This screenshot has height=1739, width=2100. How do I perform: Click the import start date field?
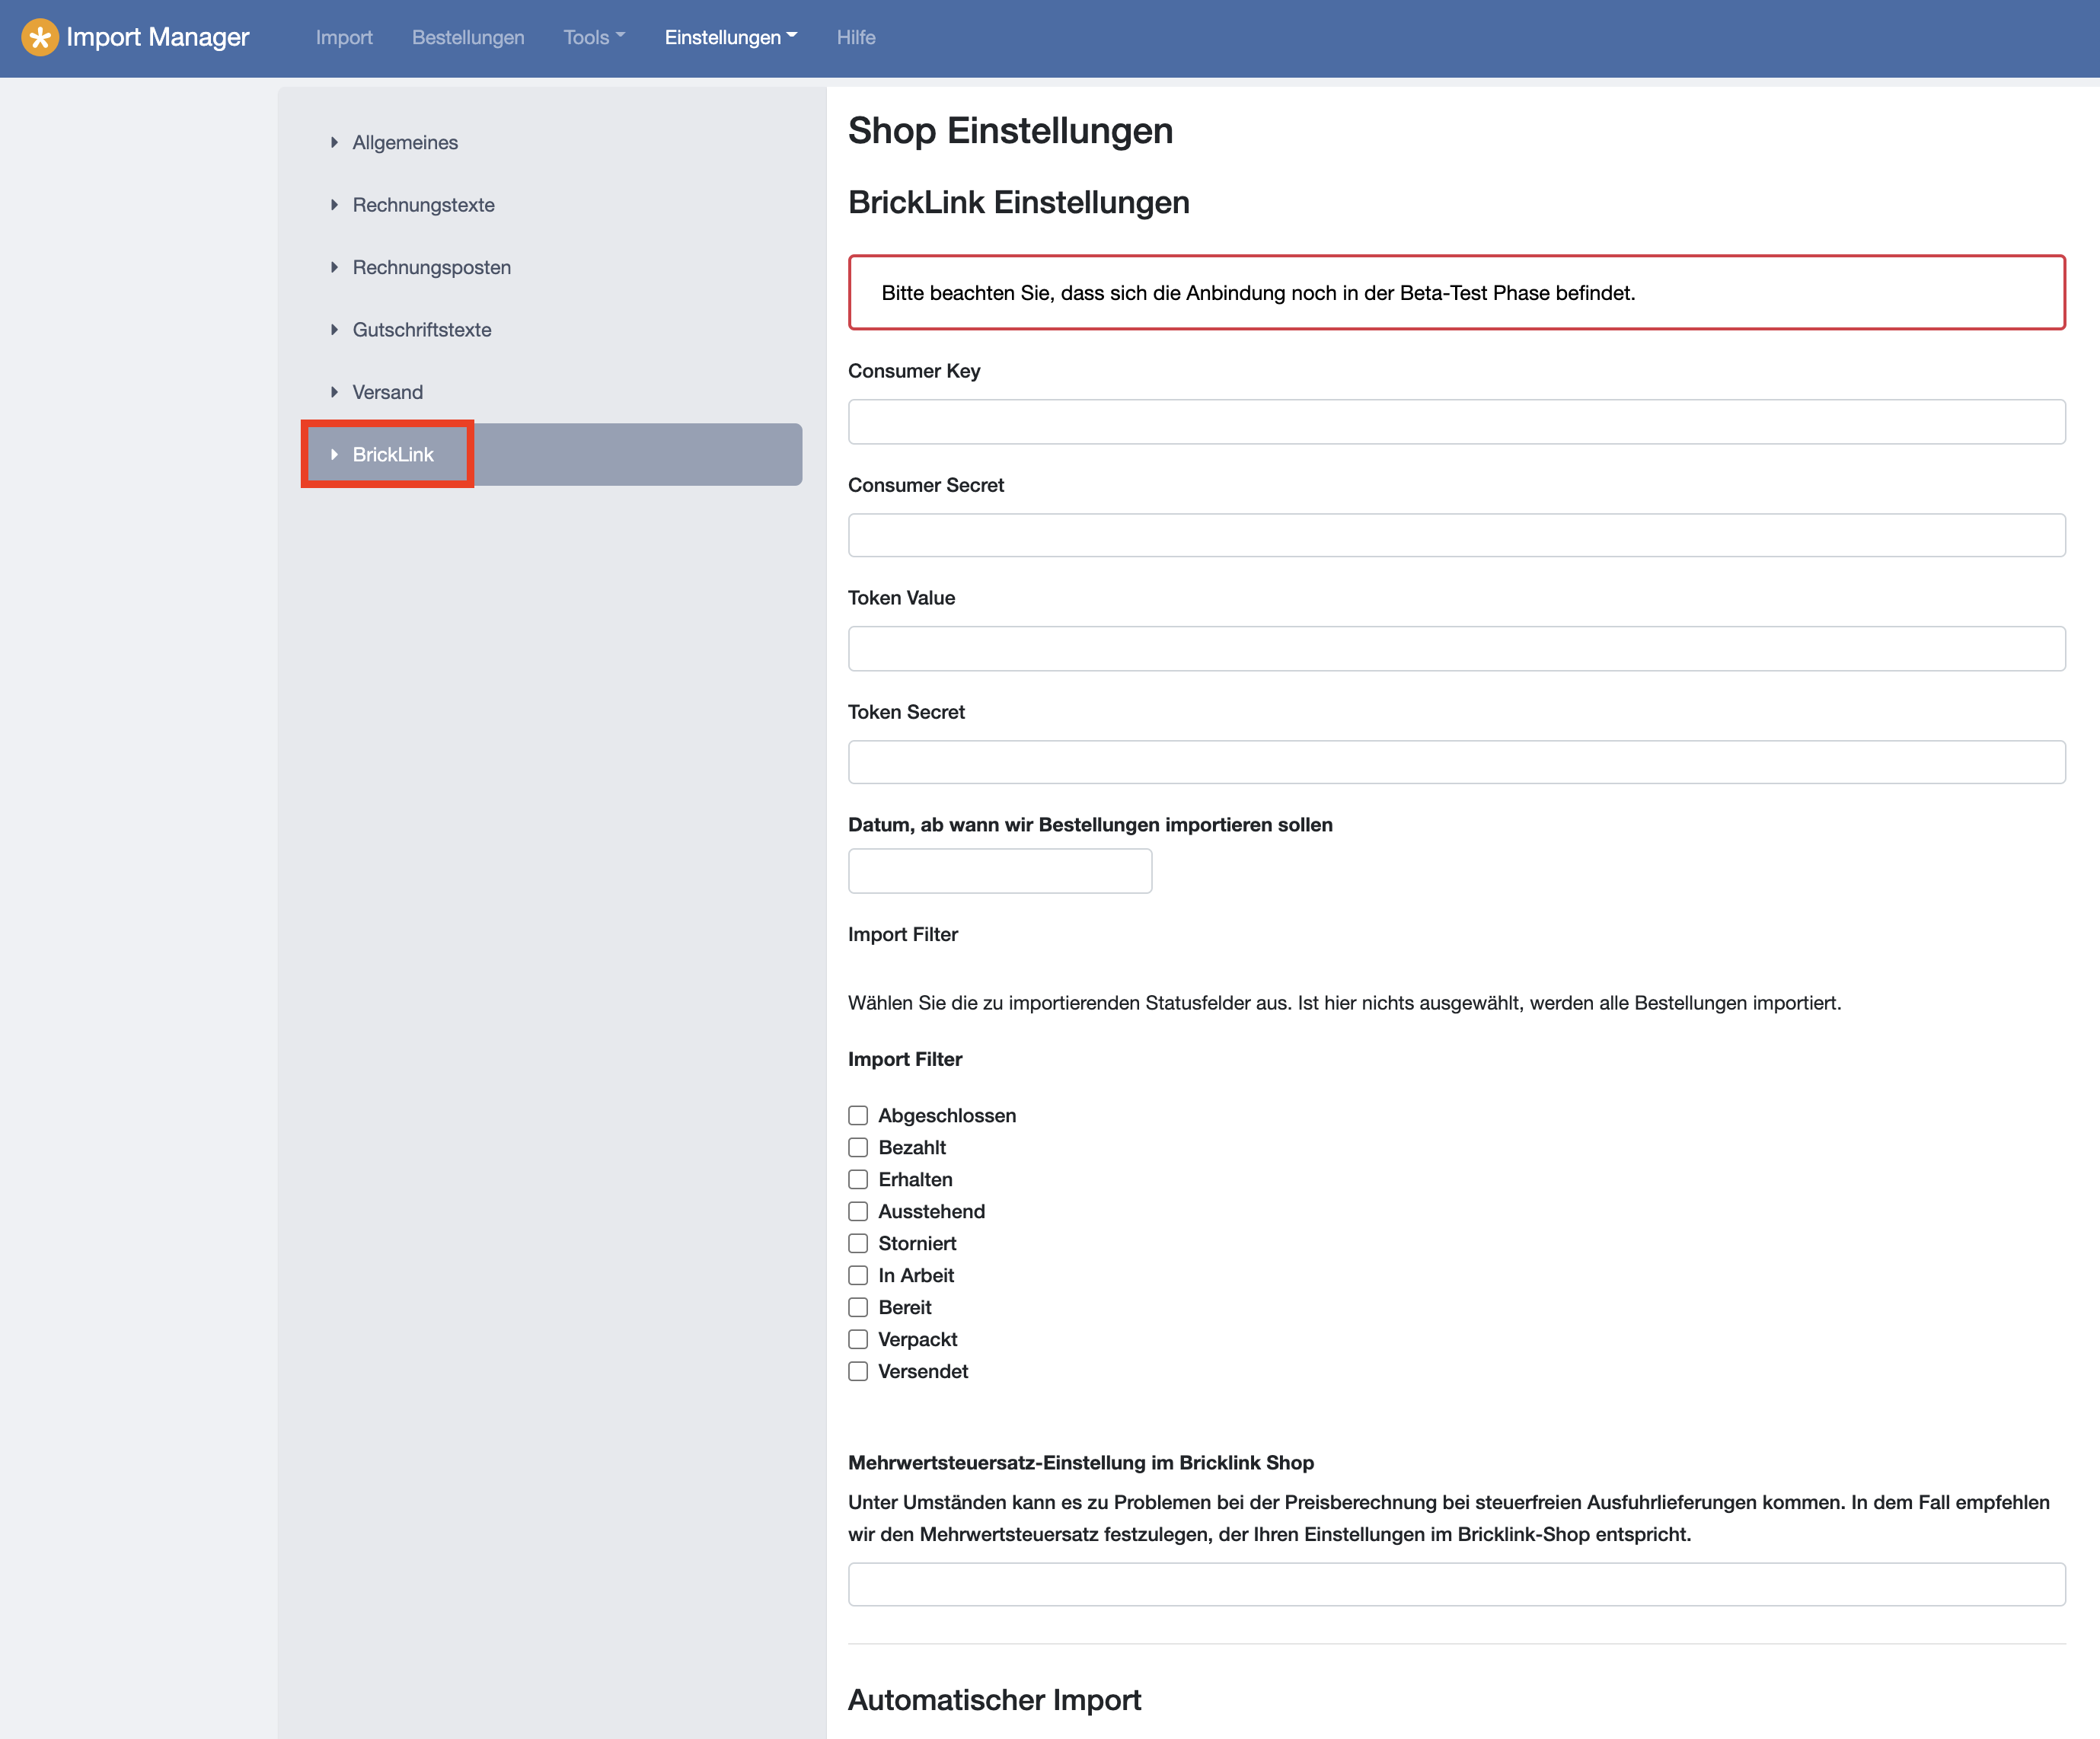coord(999,871)
